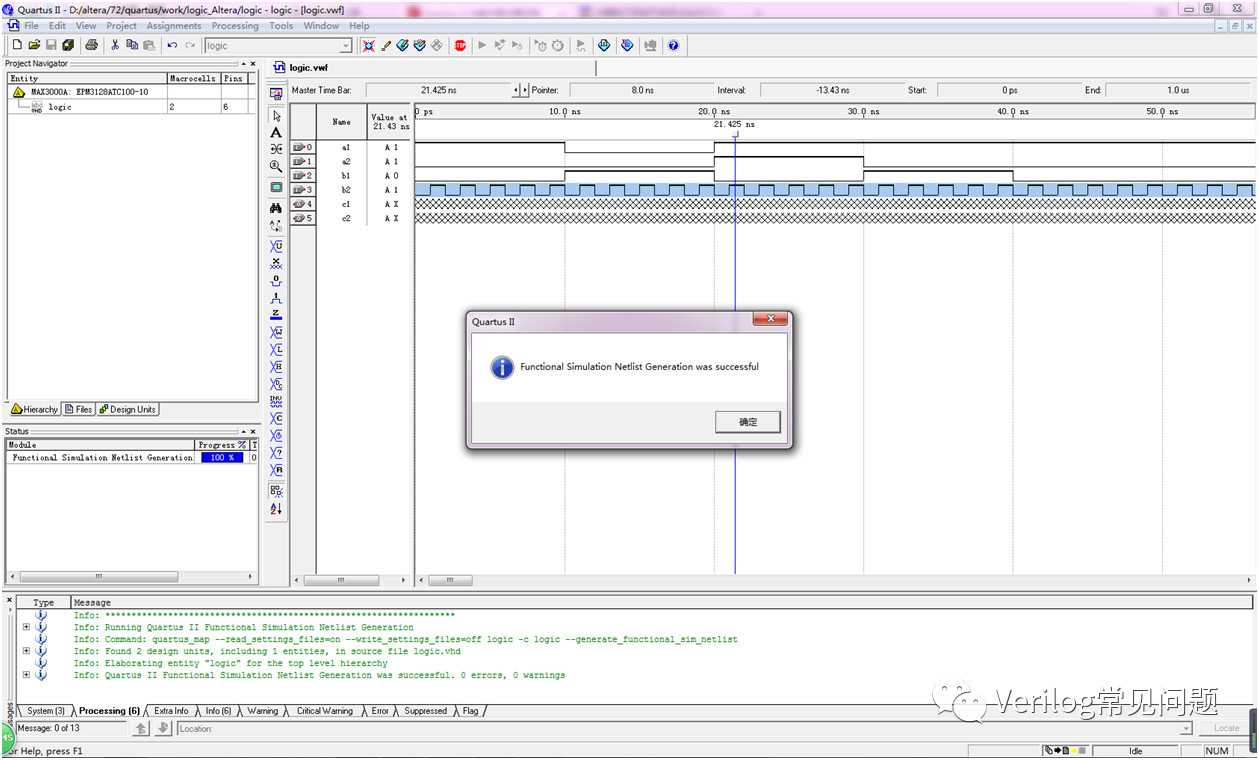
Task: Select the logic.vwf document tab
Action: 306,68
